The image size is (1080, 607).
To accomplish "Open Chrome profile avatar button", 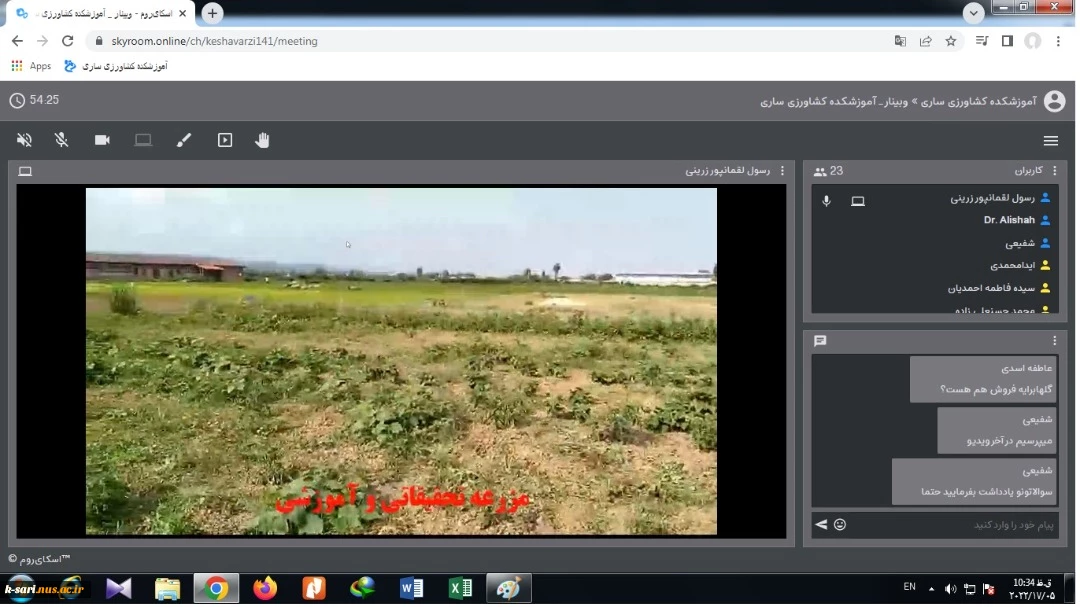I will coord(1032,41).
